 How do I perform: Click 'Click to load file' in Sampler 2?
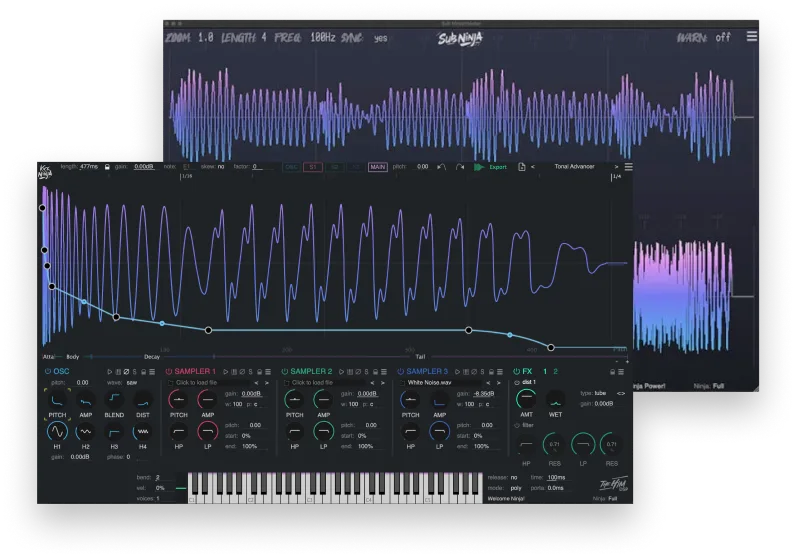[312, 383]
